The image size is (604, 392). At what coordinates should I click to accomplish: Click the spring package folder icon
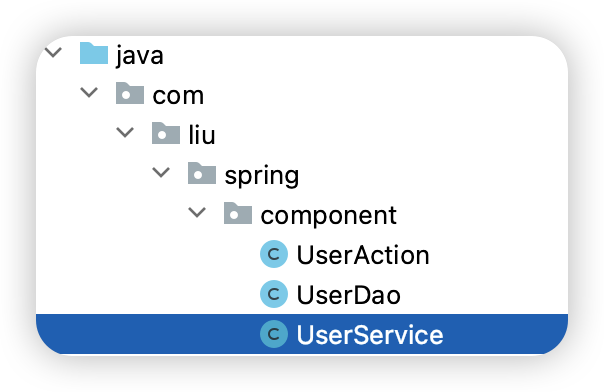click(x=202, y=173)
